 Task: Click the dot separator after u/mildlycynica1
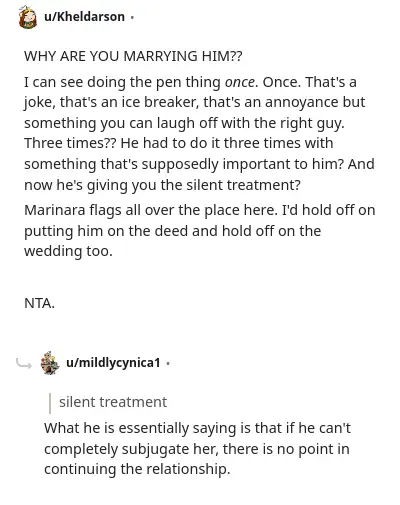pos(168,363)
